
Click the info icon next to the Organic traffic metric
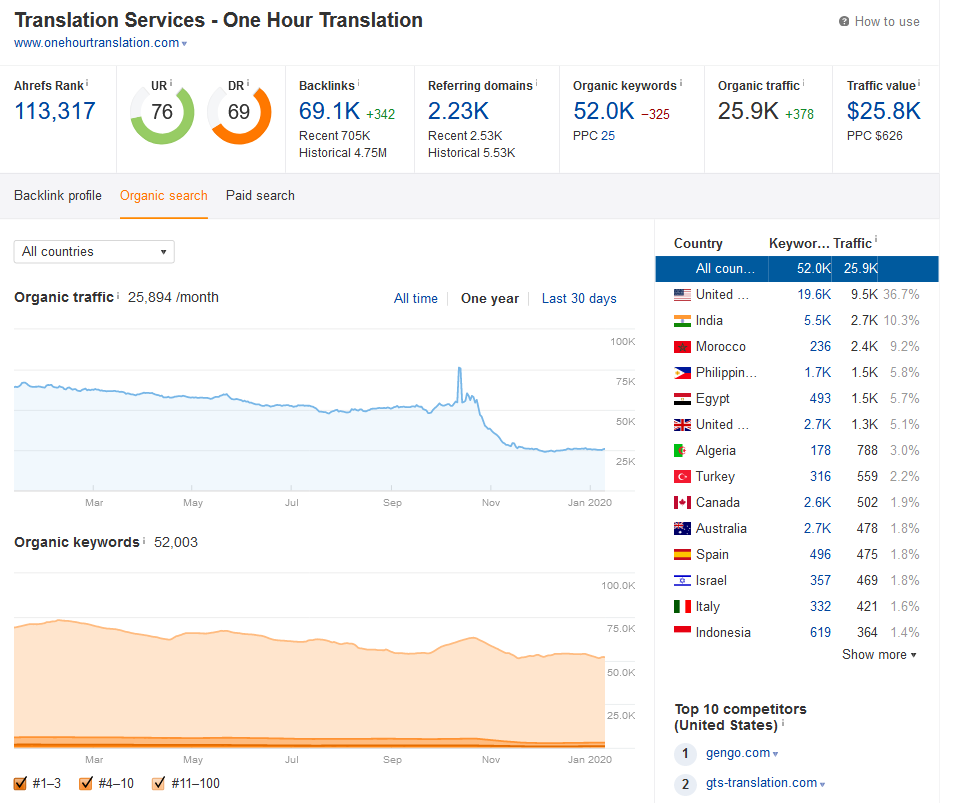click(803, 82)
